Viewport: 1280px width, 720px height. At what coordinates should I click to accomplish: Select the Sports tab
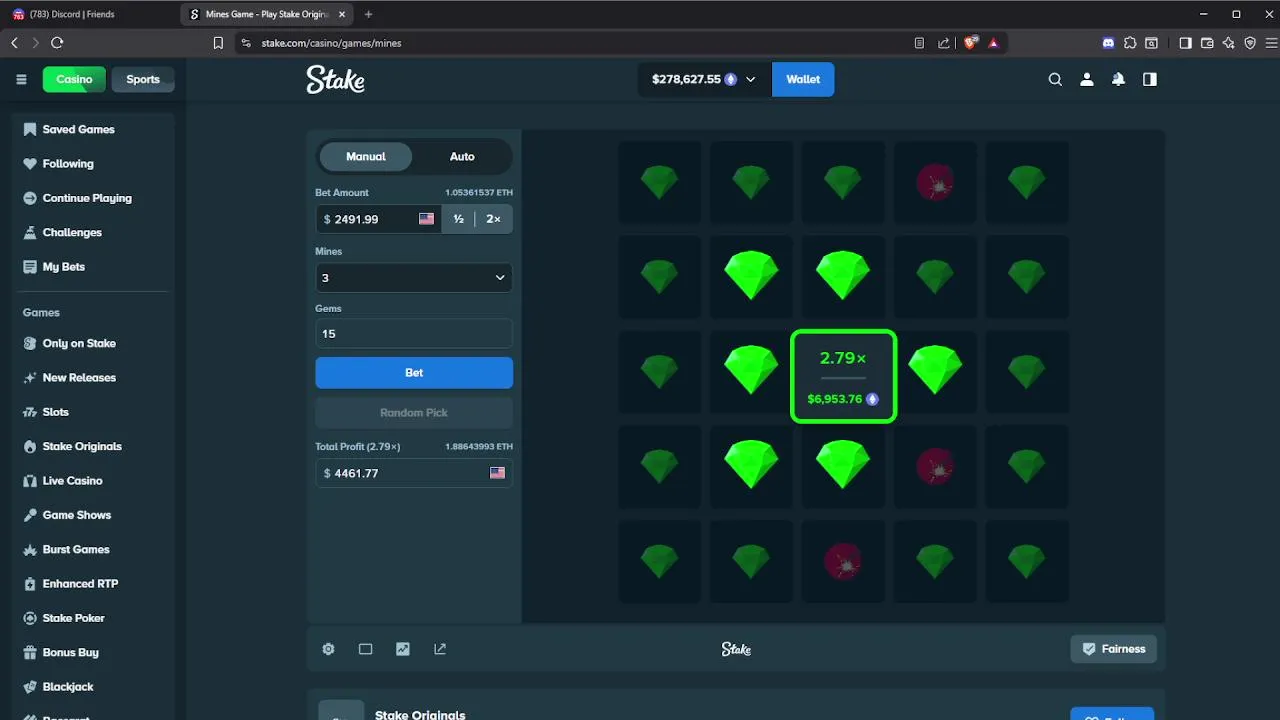coord(143,80)
